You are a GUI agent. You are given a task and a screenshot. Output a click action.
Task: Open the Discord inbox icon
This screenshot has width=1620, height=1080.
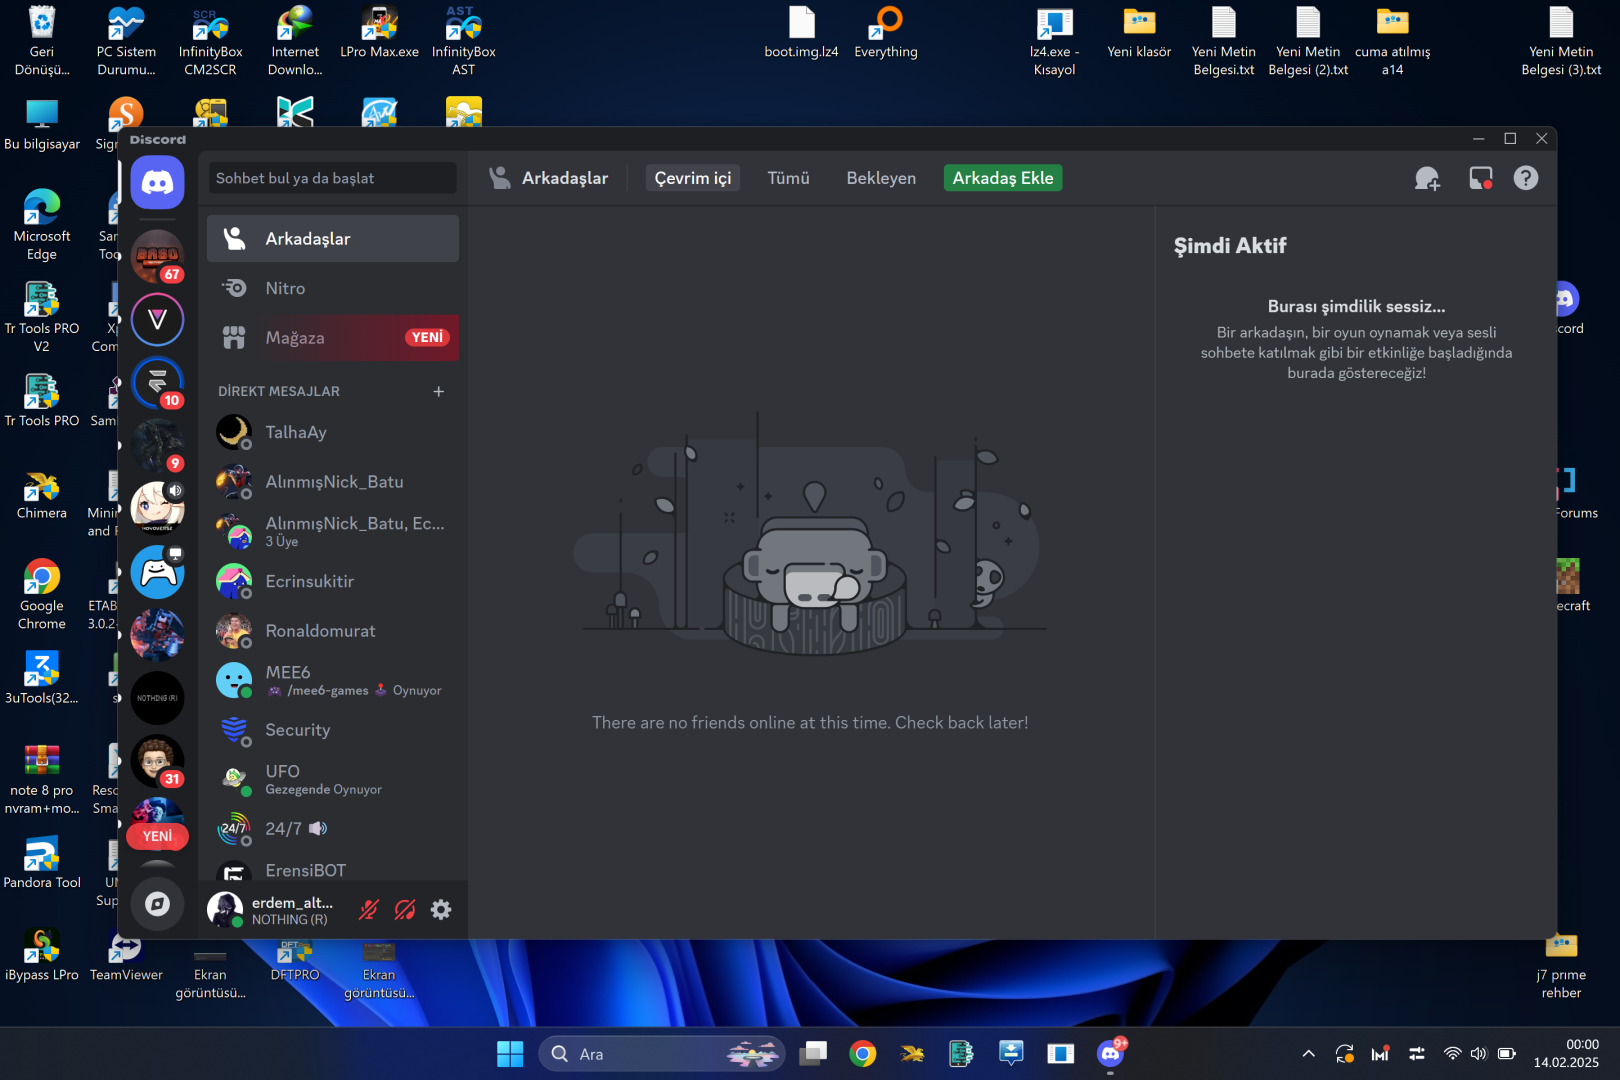point(1480,178)
